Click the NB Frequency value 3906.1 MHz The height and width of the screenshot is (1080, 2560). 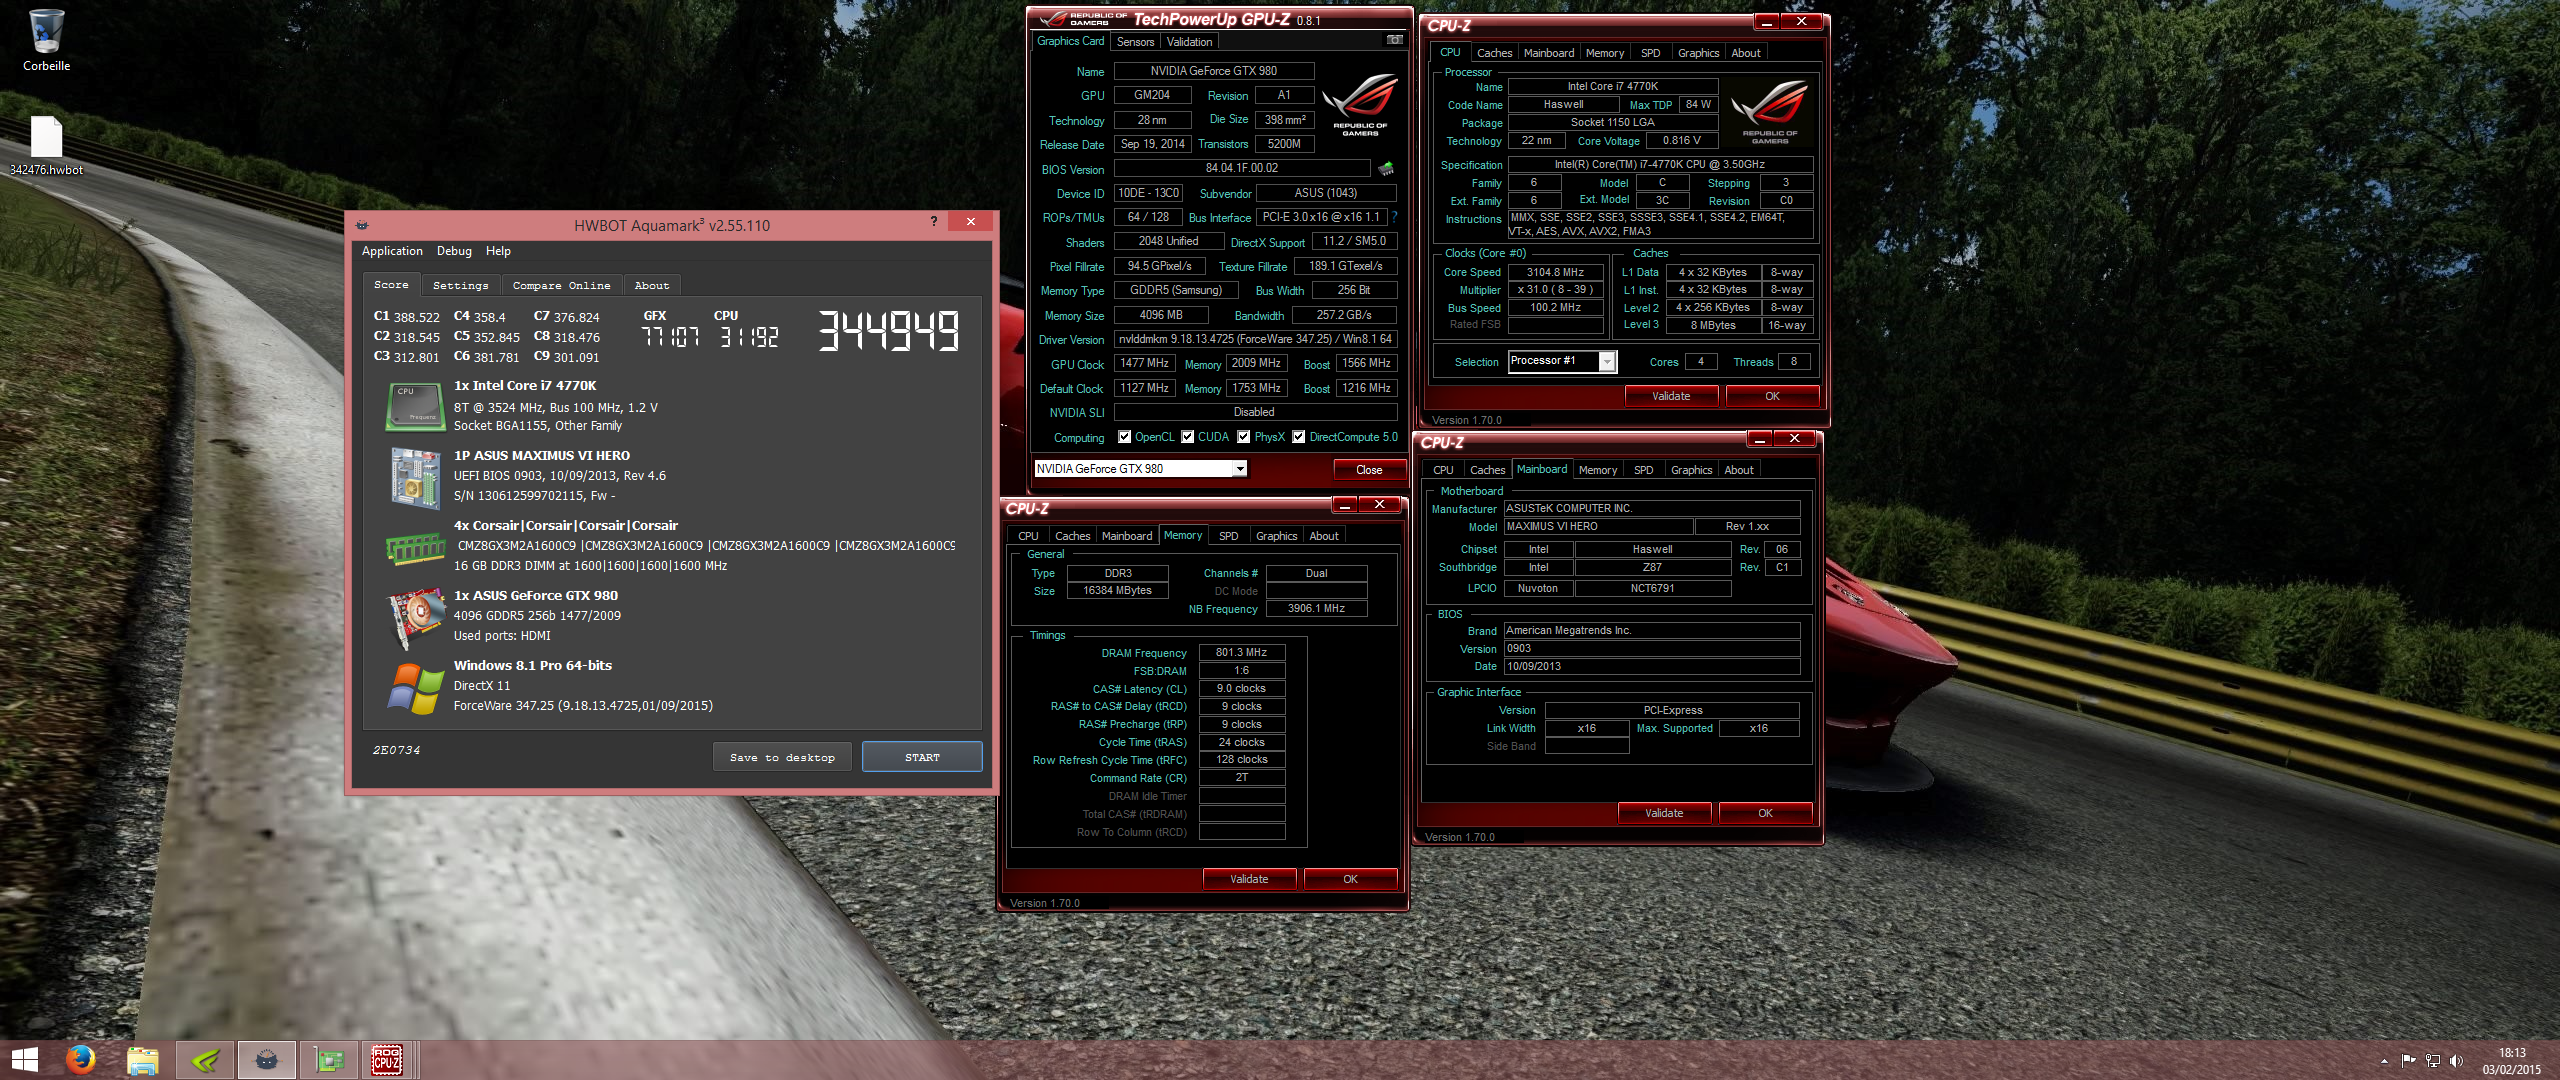pos(1316,608)
